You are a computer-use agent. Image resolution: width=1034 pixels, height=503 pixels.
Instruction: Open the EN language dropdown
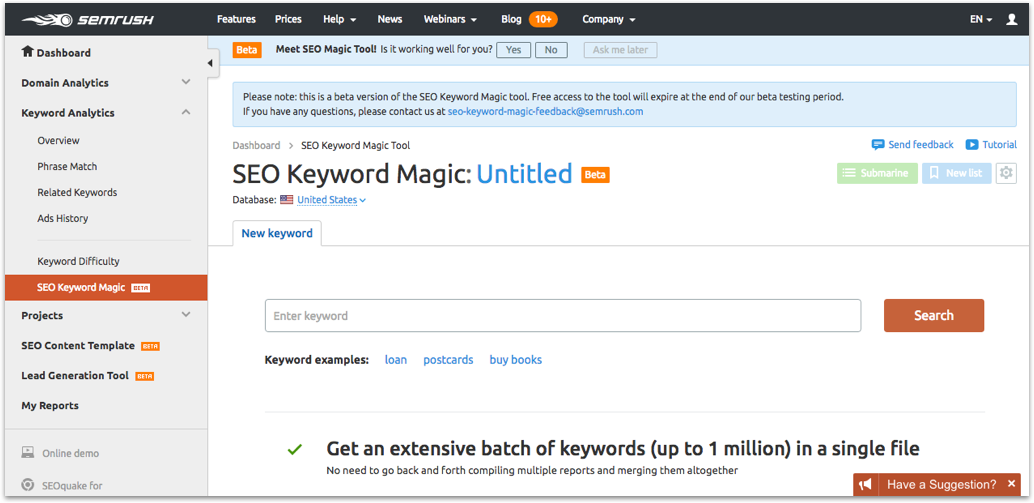pos(980,19)
